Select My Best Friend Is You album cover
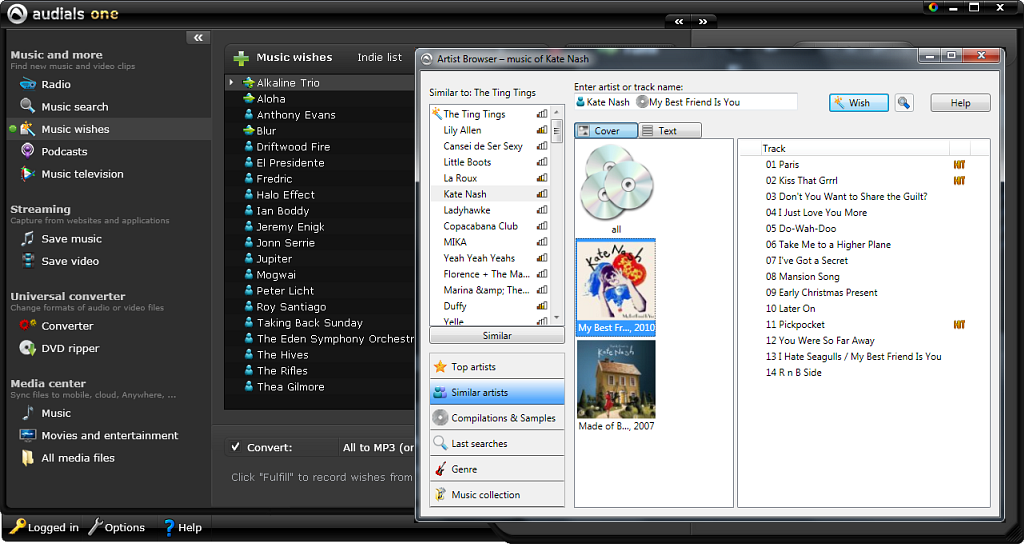The width and height of the screenshot is (1024, 544). coord(616,287)
